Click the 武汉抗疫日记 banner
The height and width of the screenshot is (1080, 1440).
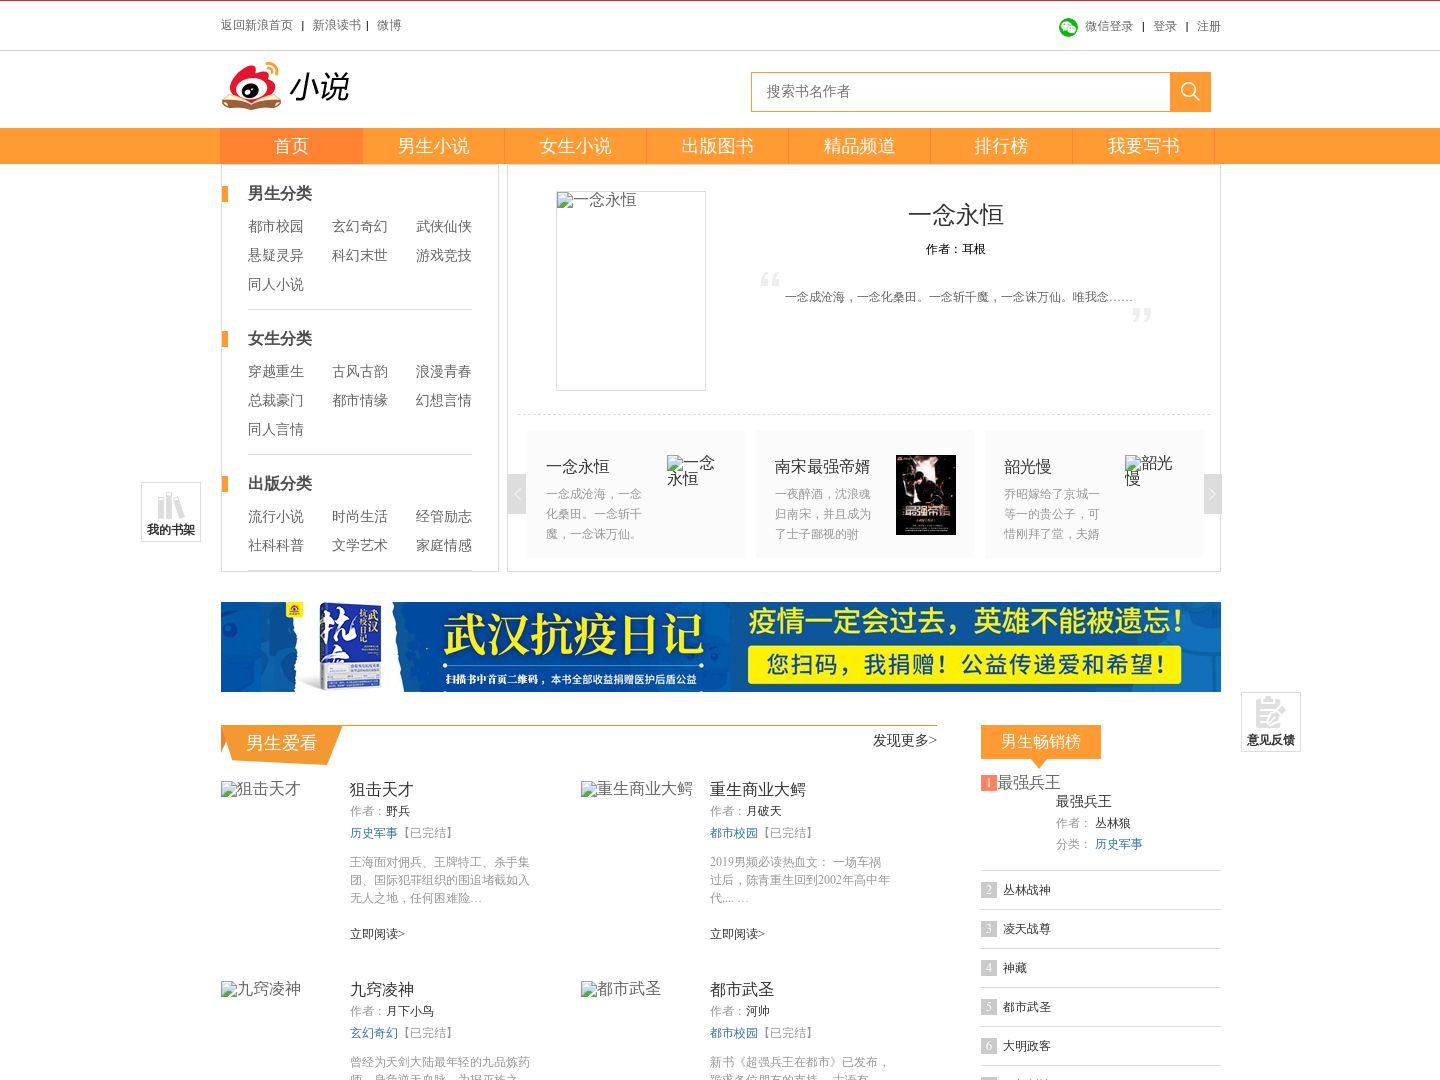721,647
